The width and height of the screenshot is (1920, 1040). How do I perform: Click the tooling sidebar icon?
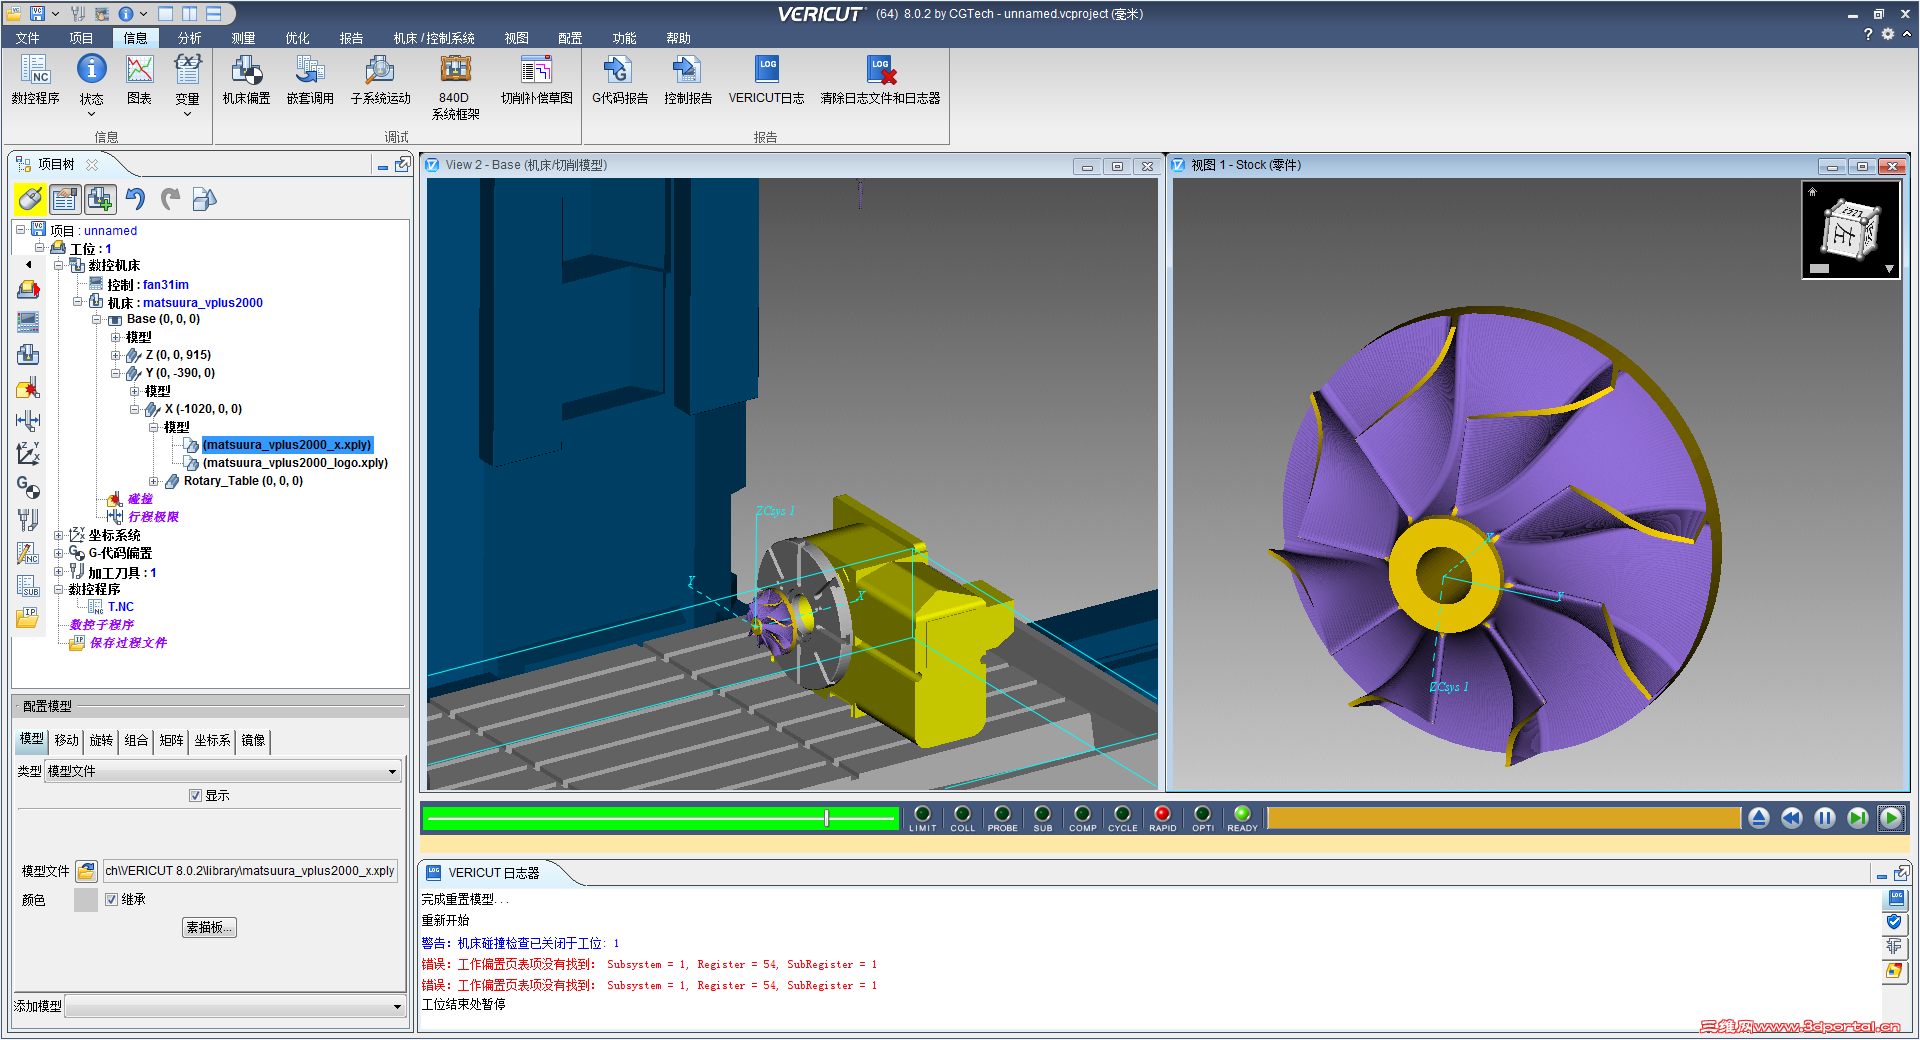tap(28, 520)
